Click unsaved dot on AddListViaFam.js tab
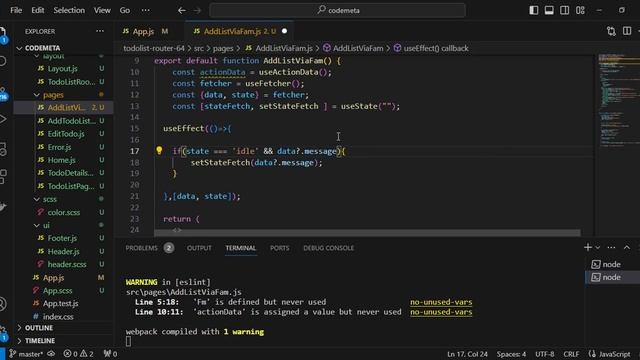This screenshot has width=640, height=360. pos(284,31)
